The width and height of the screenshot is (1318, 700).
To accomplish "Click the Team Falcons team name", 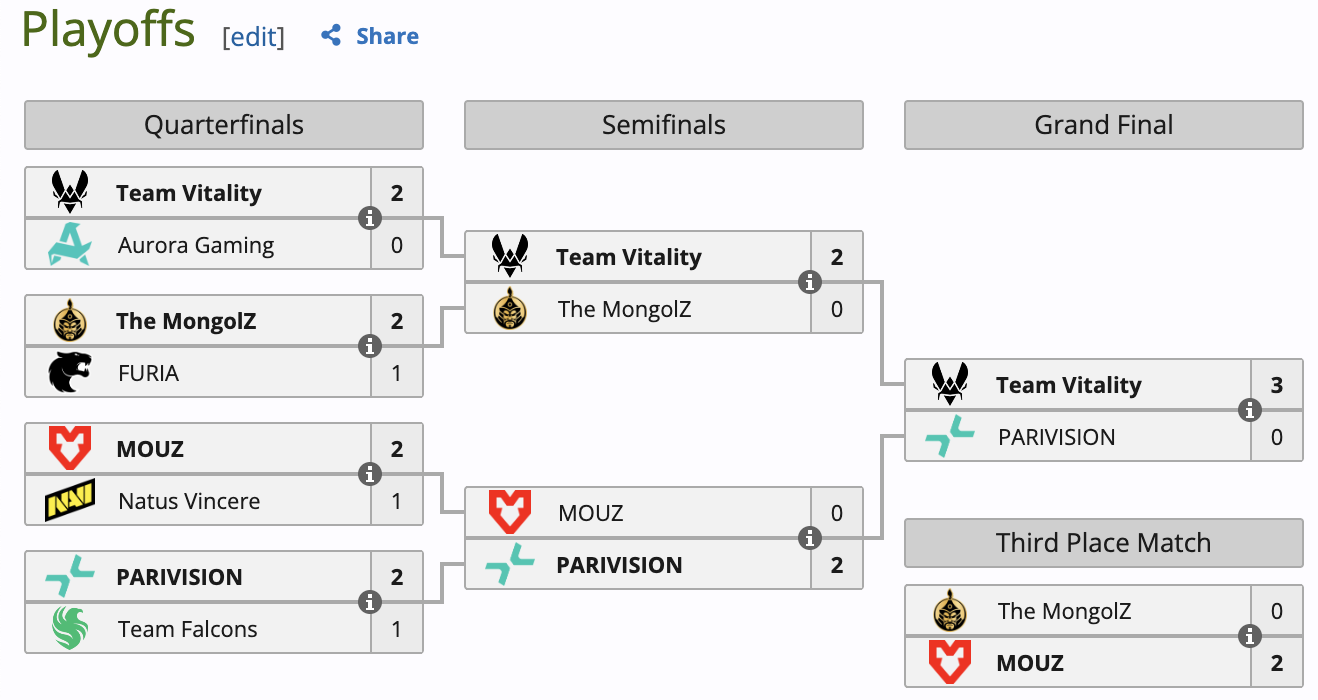I will (x=188, y=629).
